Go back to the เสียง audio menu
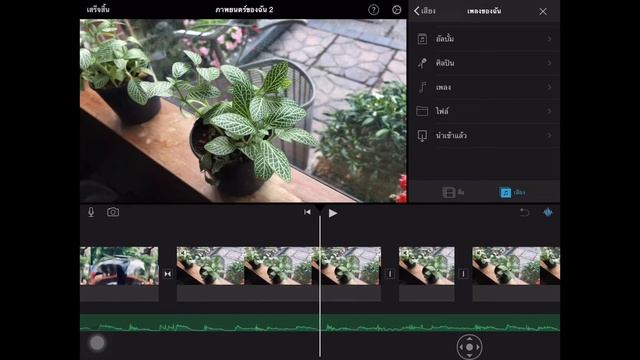Viewport: 640px width, 360px height. pos(425,11)
